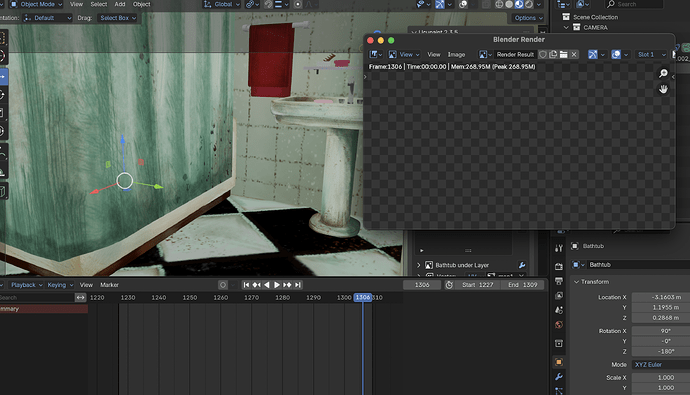Screen dimensions: 690x395
Task: Open the Global transform orientation dropdown
Action: (x=221, y=4)
